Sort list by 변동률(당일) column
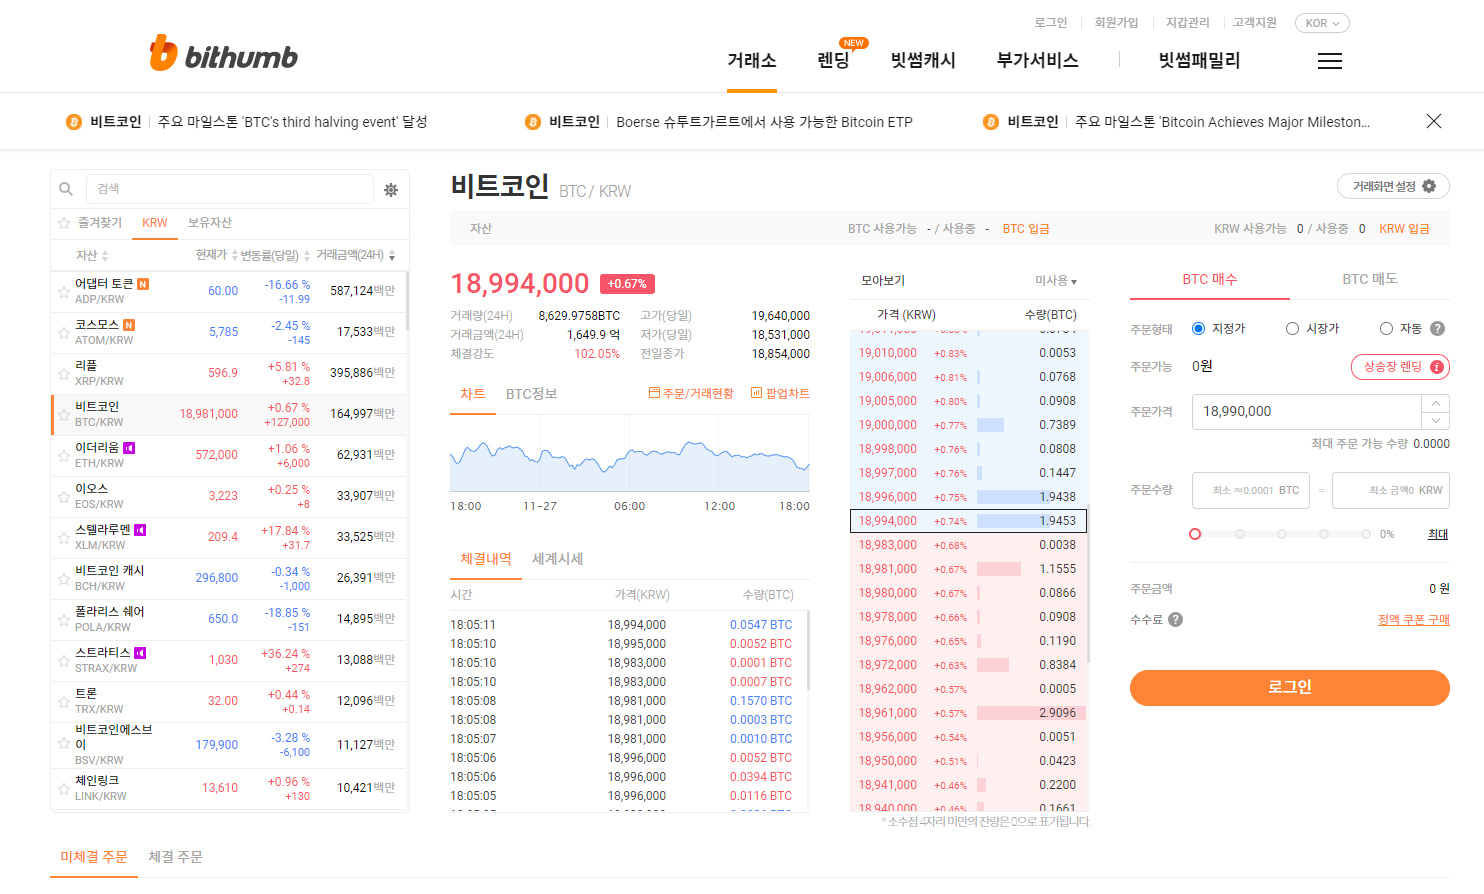 coord(275,255)
